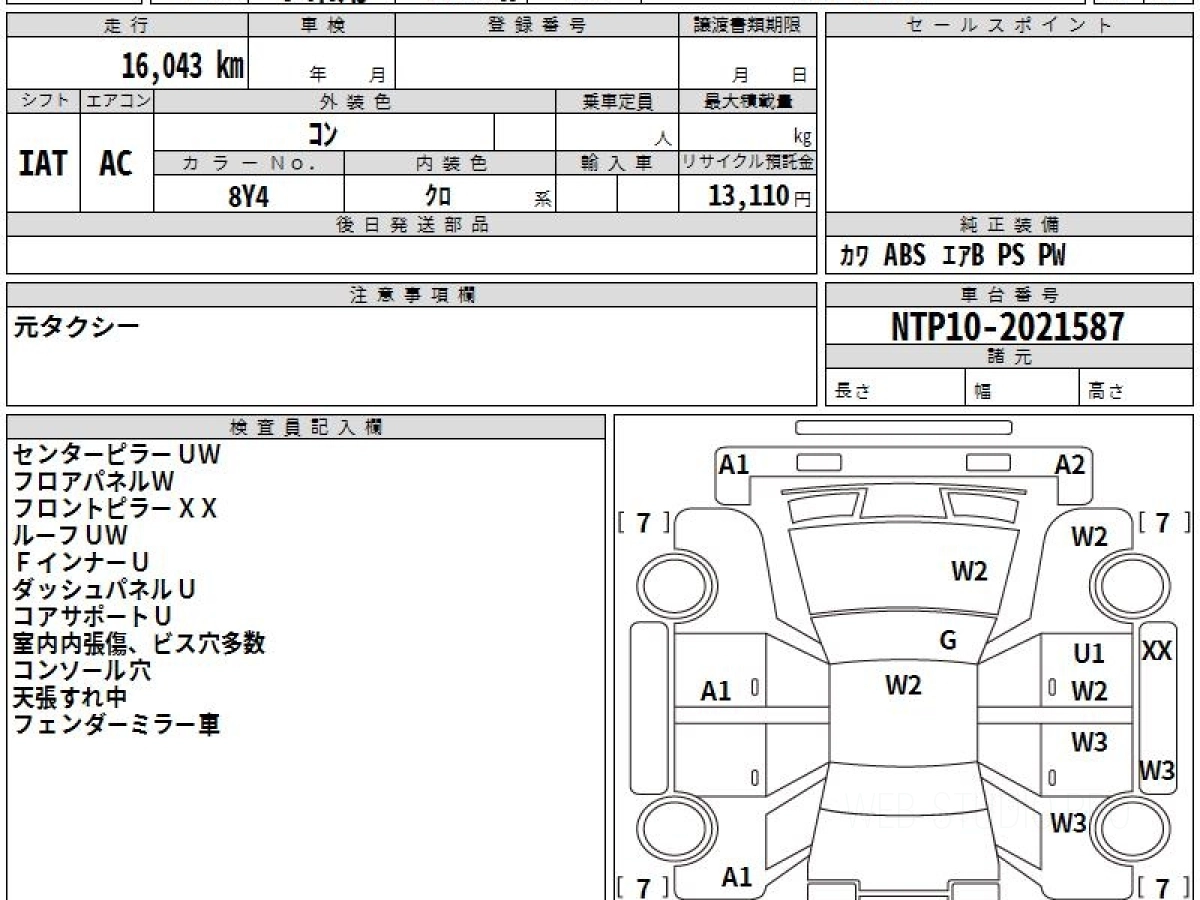Click the 譲渡書類期限 header
The height and width of the screenshot is (900, 1200).
[x=748, y=26]
